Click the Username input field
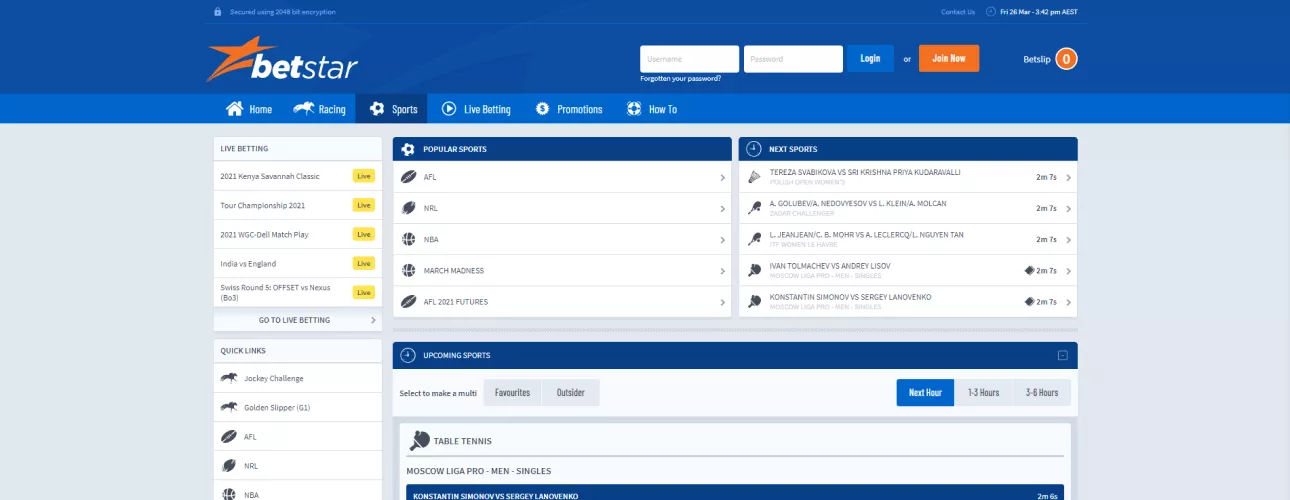 click(x=690, y=59)
